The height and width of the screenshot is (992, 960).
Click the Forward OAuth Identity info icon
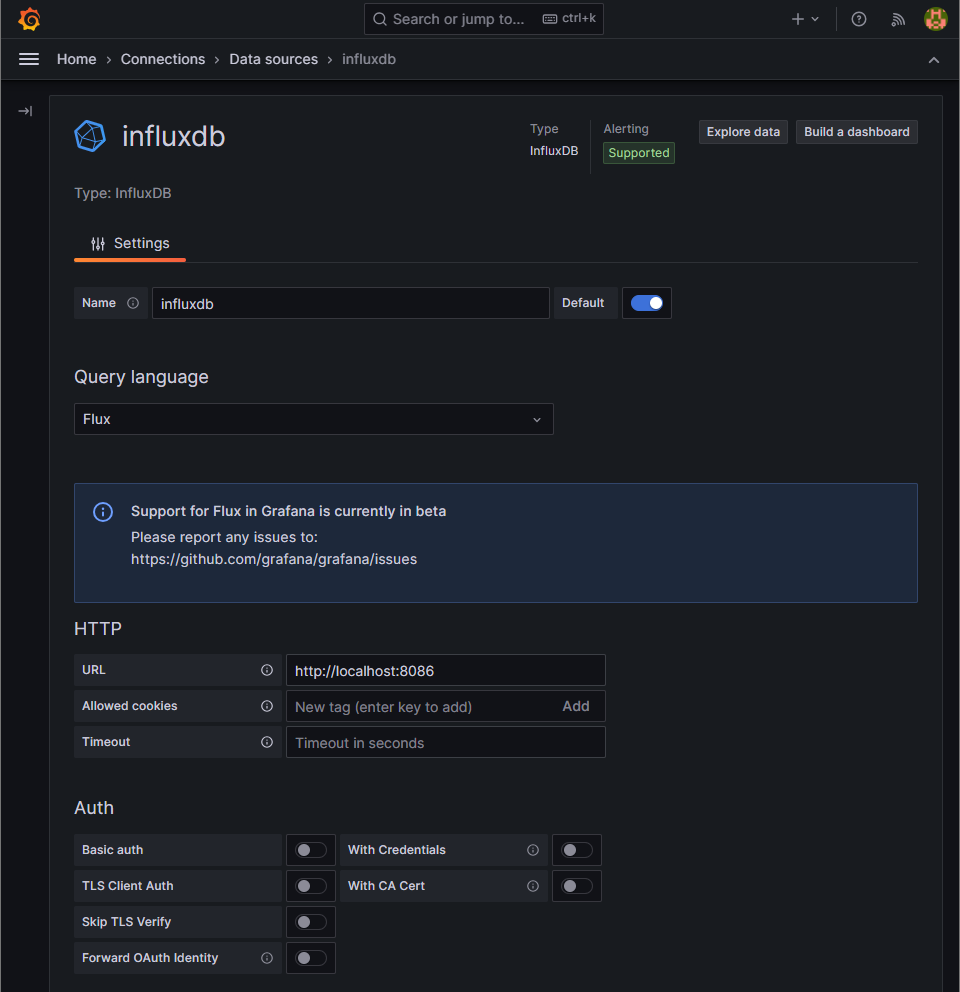[267, 958]
